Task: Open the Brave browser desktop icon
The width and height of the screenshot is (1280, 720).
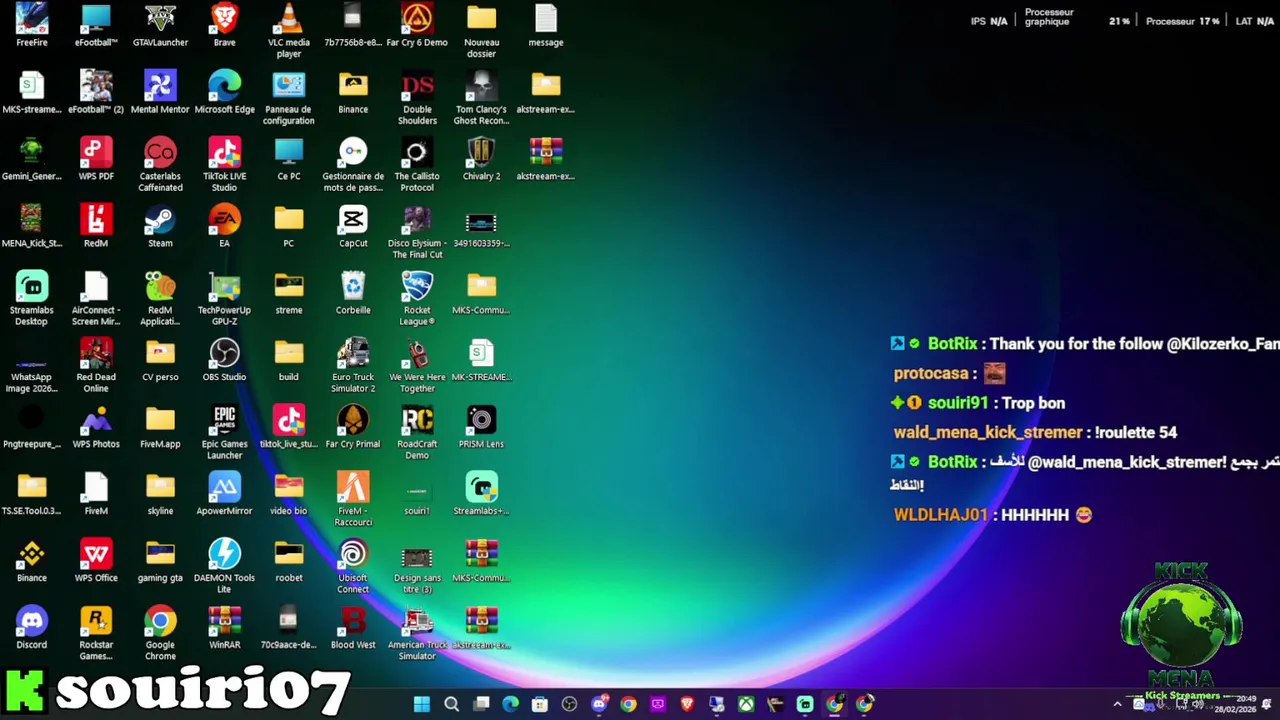Action: tap(224, 26)
